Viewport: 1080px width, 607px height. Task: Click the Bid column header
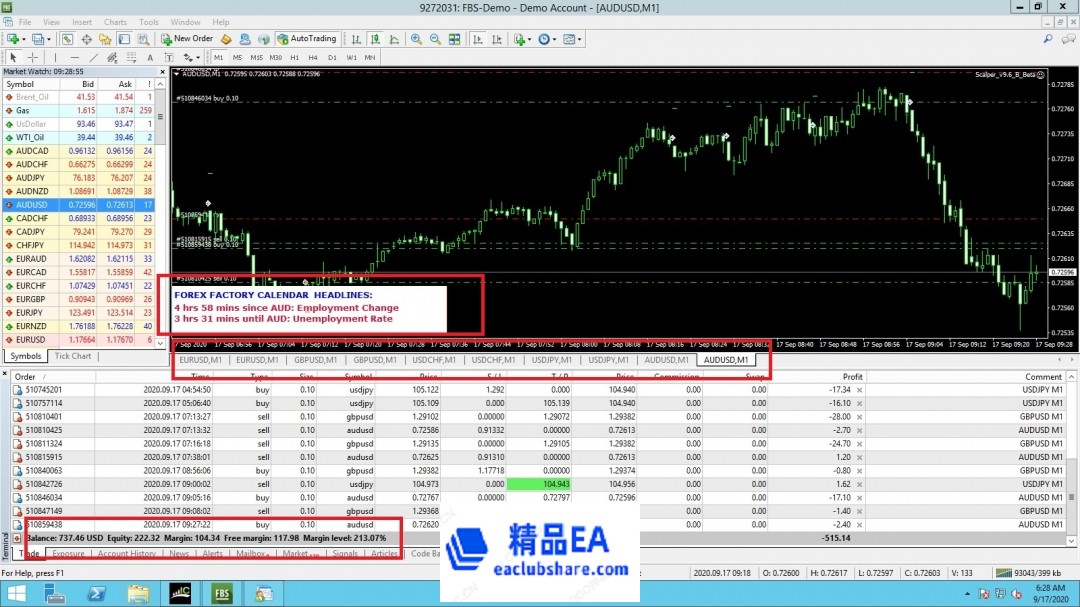[87, 84]
